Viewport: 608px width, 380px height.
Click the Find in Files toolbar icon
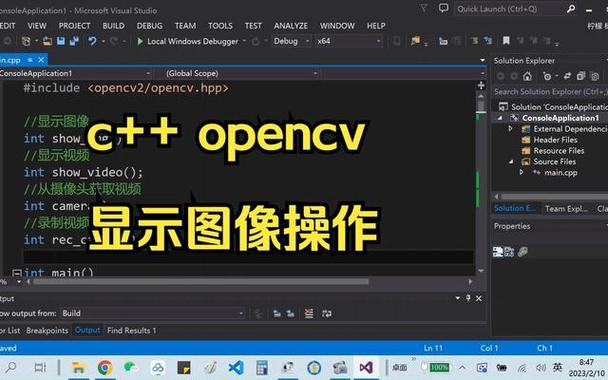[x=415, y=40]
